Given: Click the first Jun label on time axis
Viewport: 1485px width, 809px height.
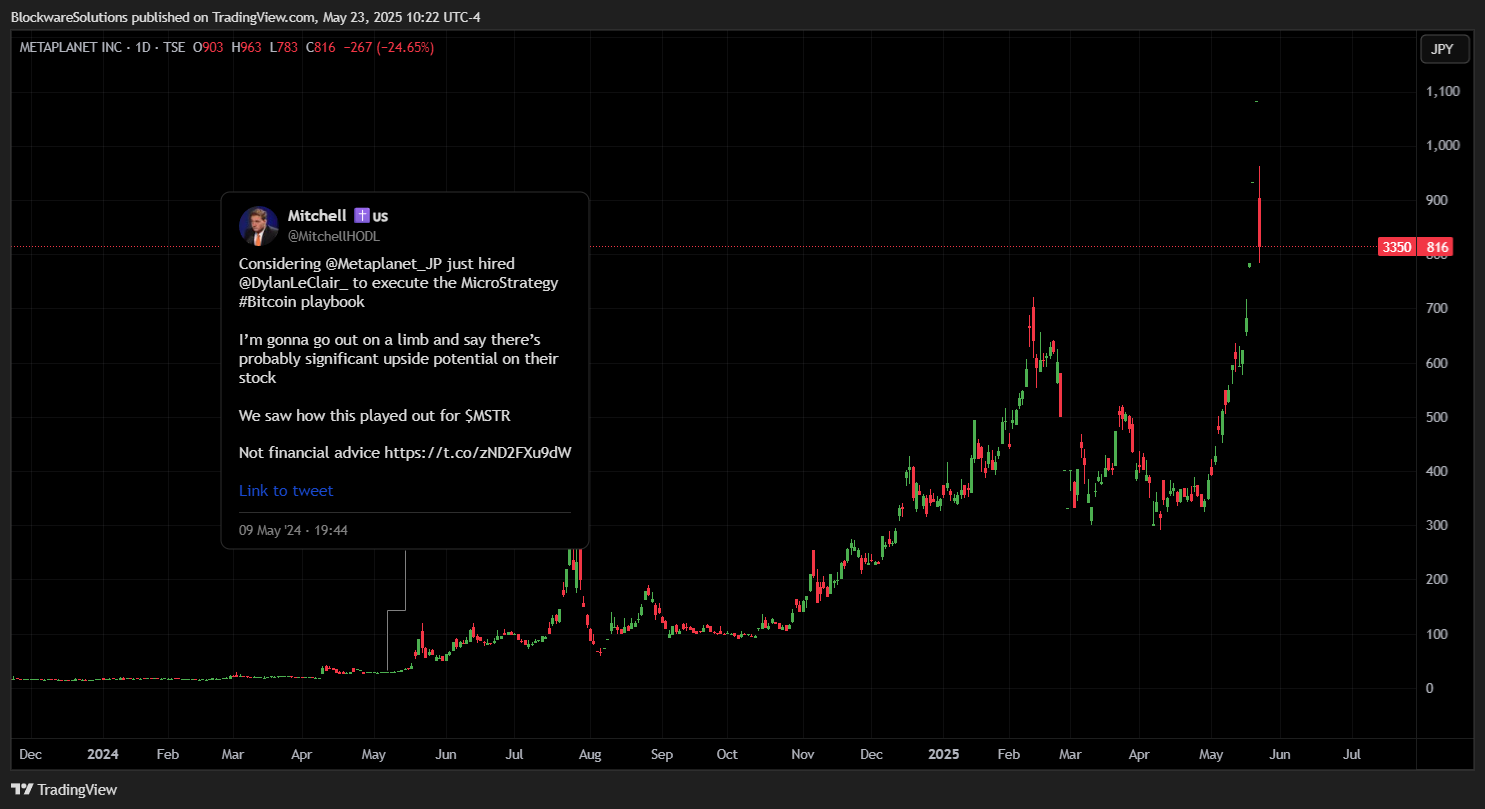Looking at the screenshot, I should [x=446, y=754].
